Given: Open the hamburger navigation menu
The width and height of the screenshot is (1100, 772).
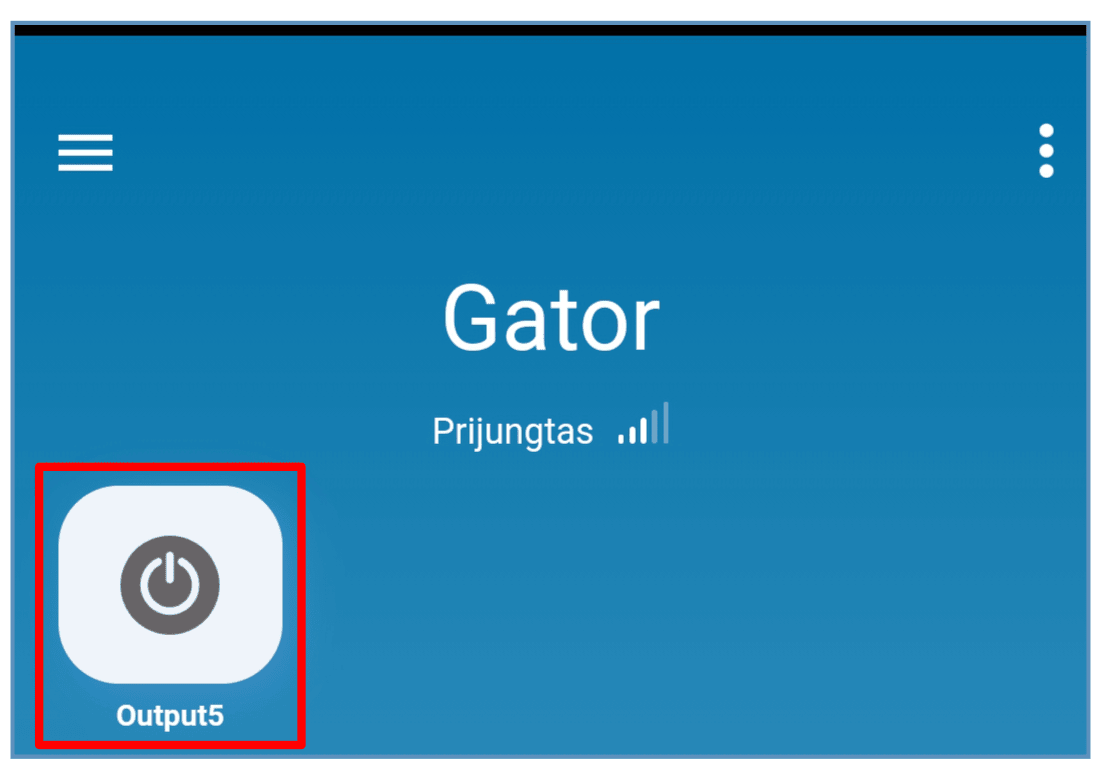Looking at the screenshot, I should pos(85,152).
